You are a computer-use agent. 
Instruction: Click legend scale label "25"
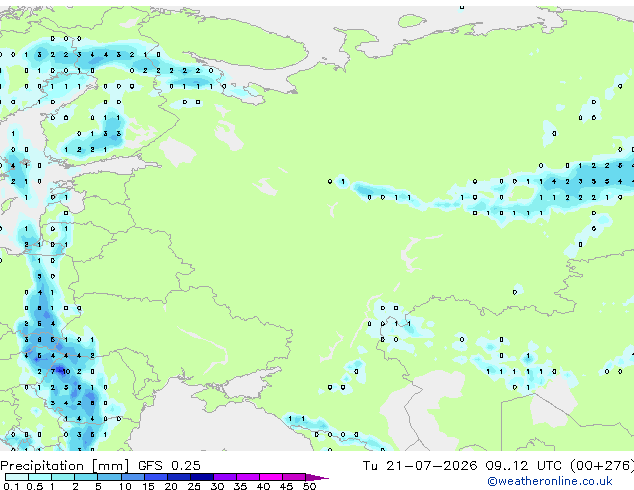[194, 486]
